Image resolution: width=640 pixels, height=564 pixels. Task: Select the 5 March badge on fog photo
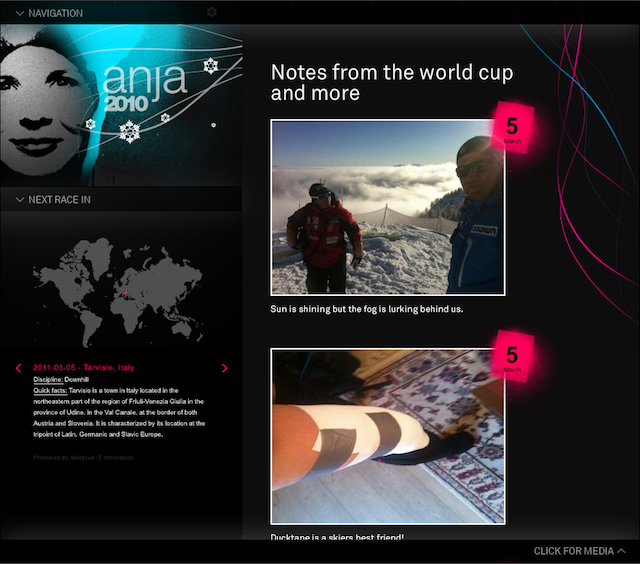click(x=512, y=129)
